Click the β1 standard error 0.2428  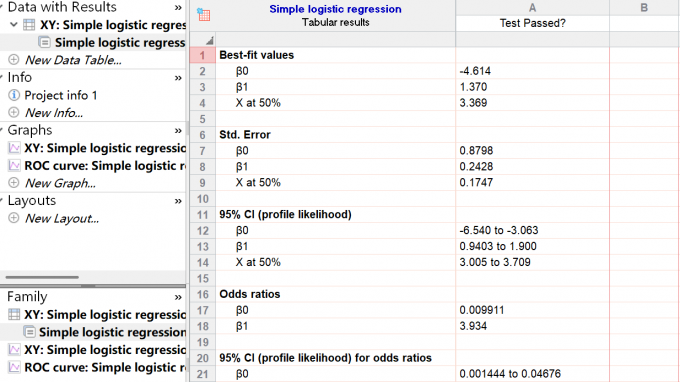tap(476, 167)
